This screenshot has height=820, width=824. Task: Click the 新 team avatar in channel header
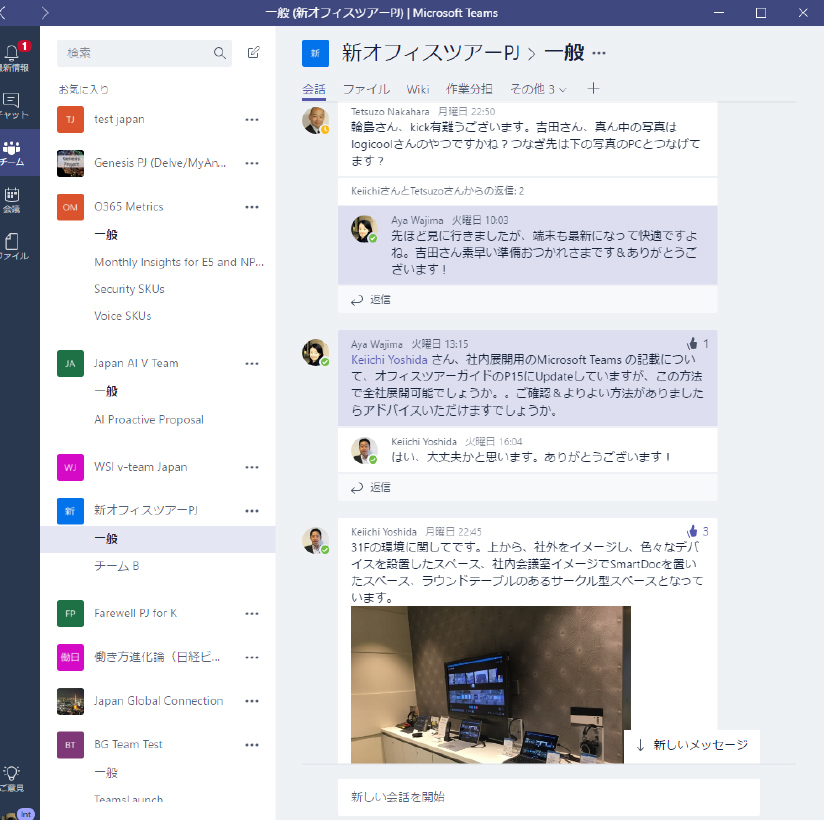(315, 53)
